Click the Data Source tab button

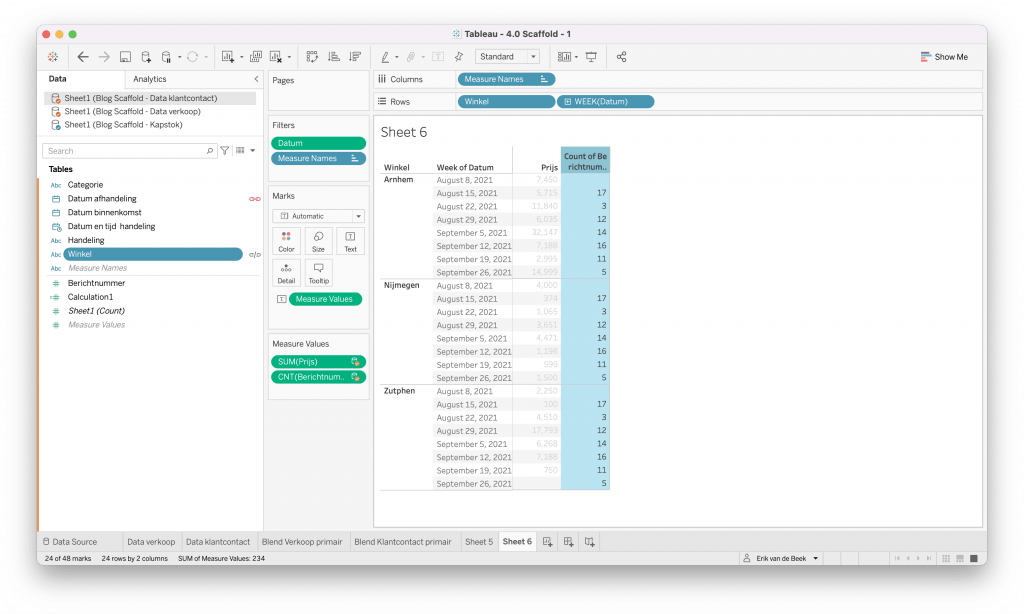[68, 542]
